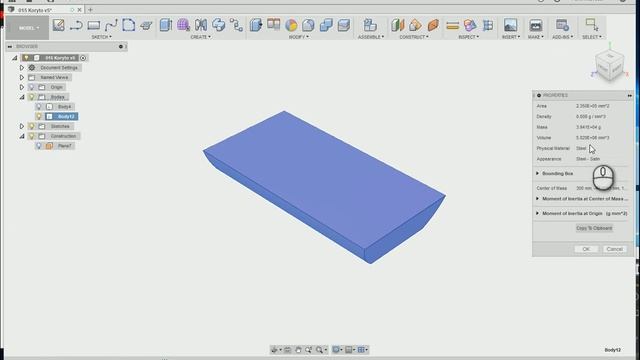Select the Section Analysis inspect icon

(488, 25)
